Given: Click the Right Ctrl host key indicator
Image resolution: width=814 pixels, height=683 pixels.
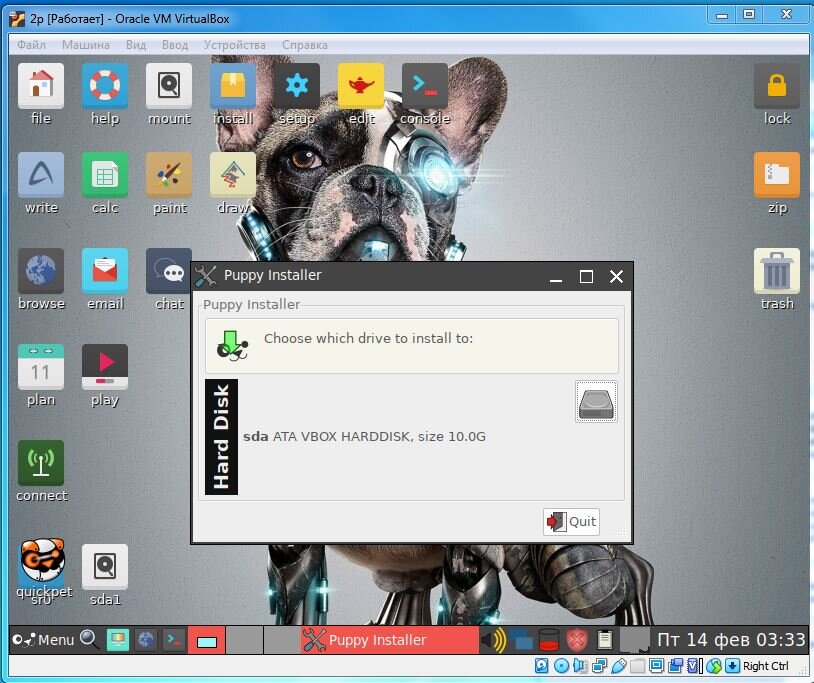Looking at the screenshot, I should click(766, 666).
